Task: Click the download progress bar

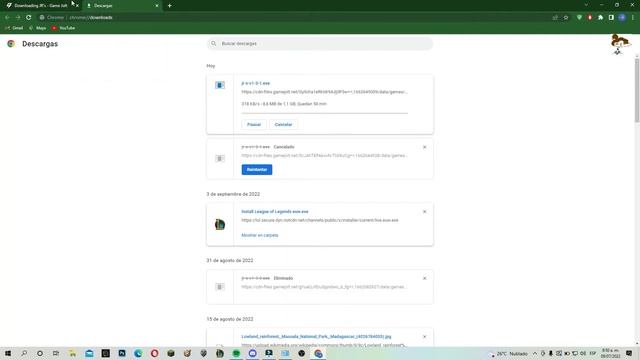Action: point(324,113)
